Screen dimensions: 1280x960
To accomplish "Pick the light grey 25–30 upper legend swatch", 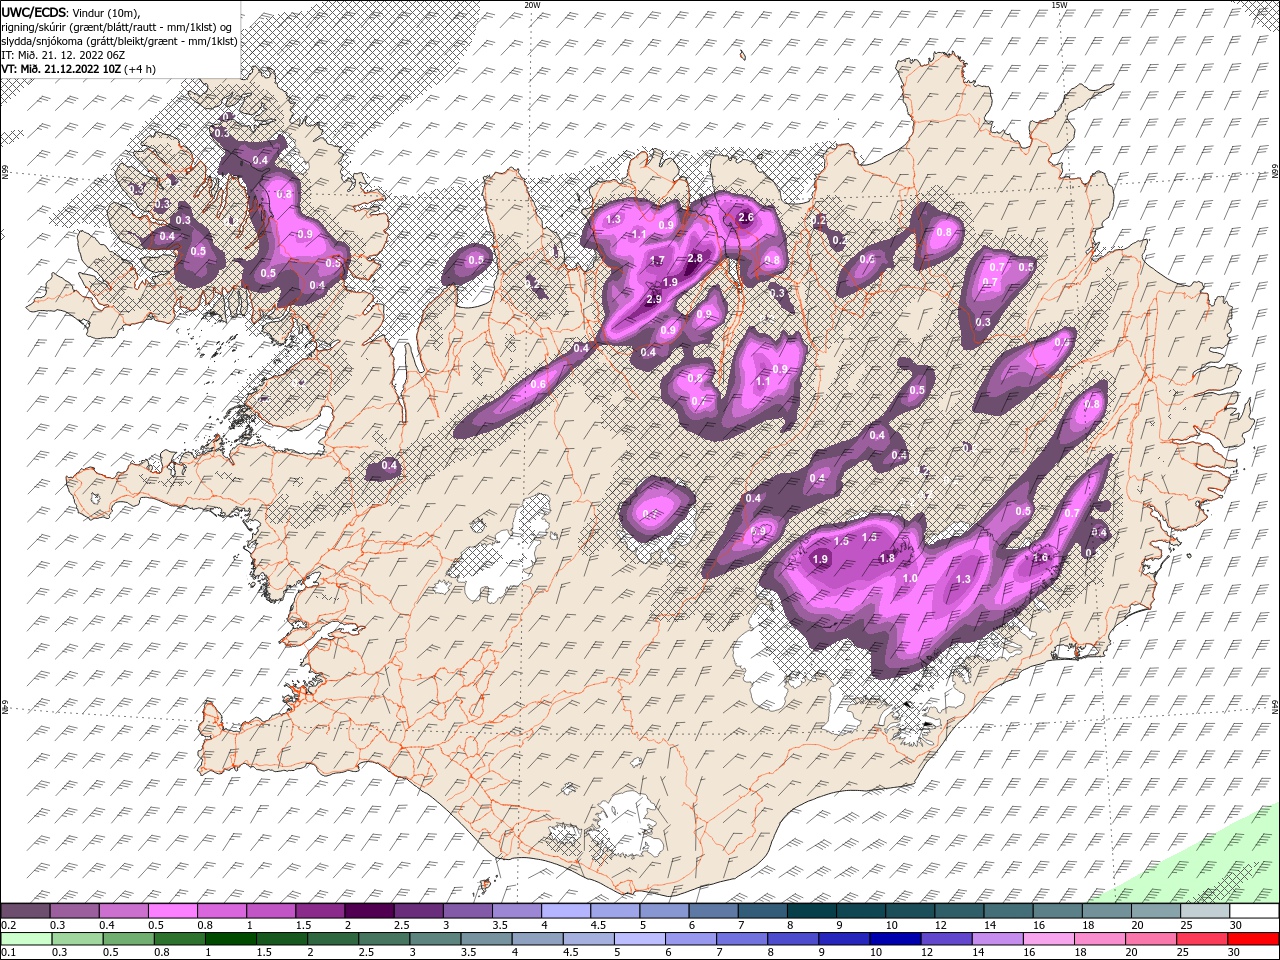I will click(1204, 911).
